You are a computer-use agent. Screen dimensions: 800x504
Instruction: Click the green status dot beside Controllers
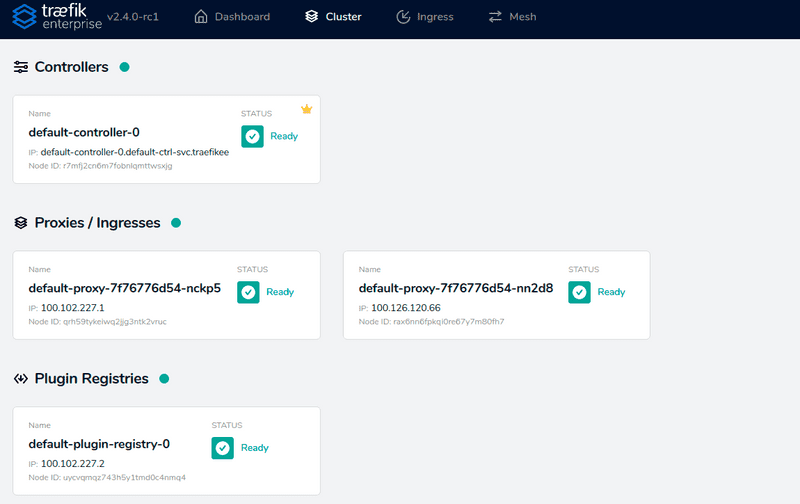124,67
